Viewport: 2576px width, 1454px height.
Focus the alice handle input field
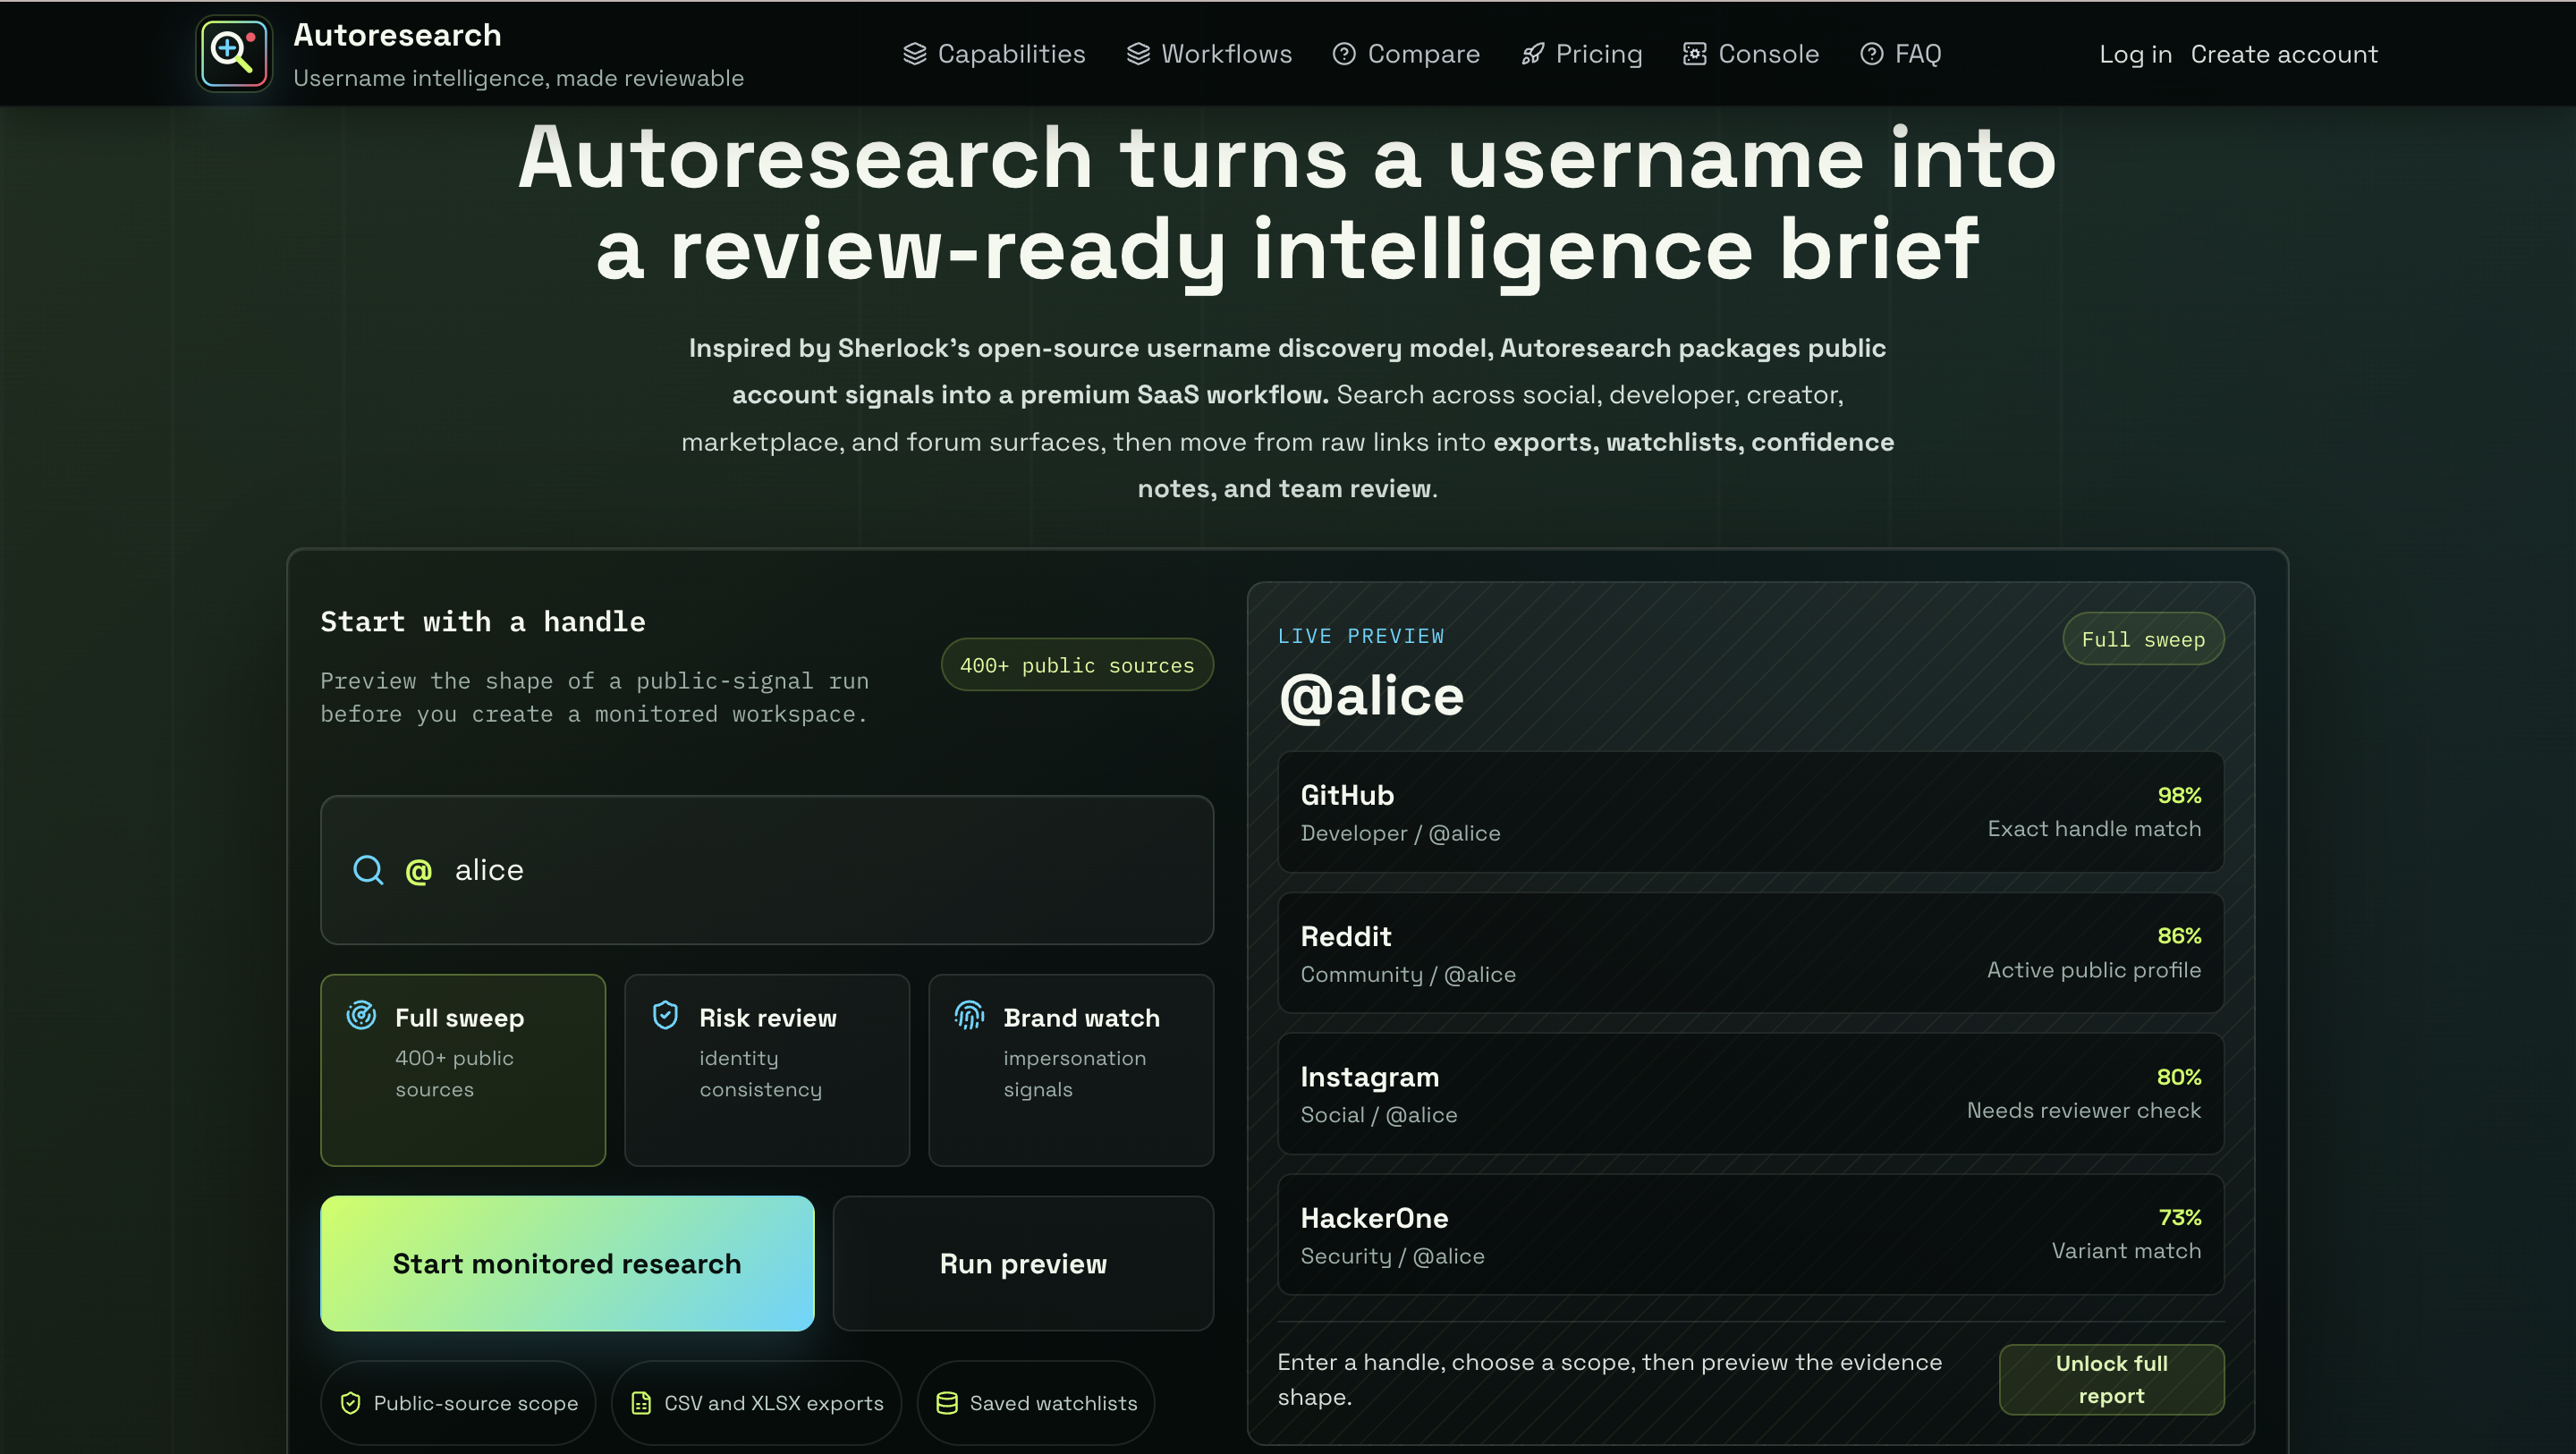pos(767,870)
